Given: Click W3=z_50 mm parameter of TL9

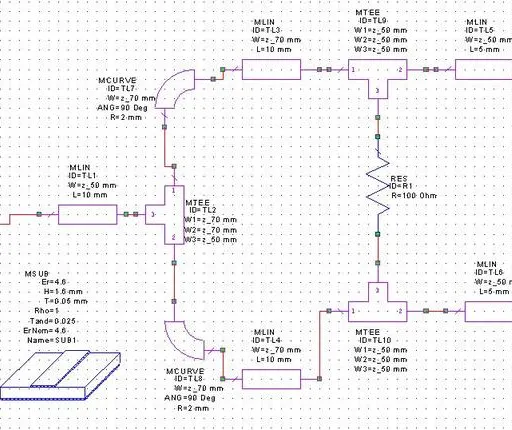Looking at the screenshot, I should [380, 49].
